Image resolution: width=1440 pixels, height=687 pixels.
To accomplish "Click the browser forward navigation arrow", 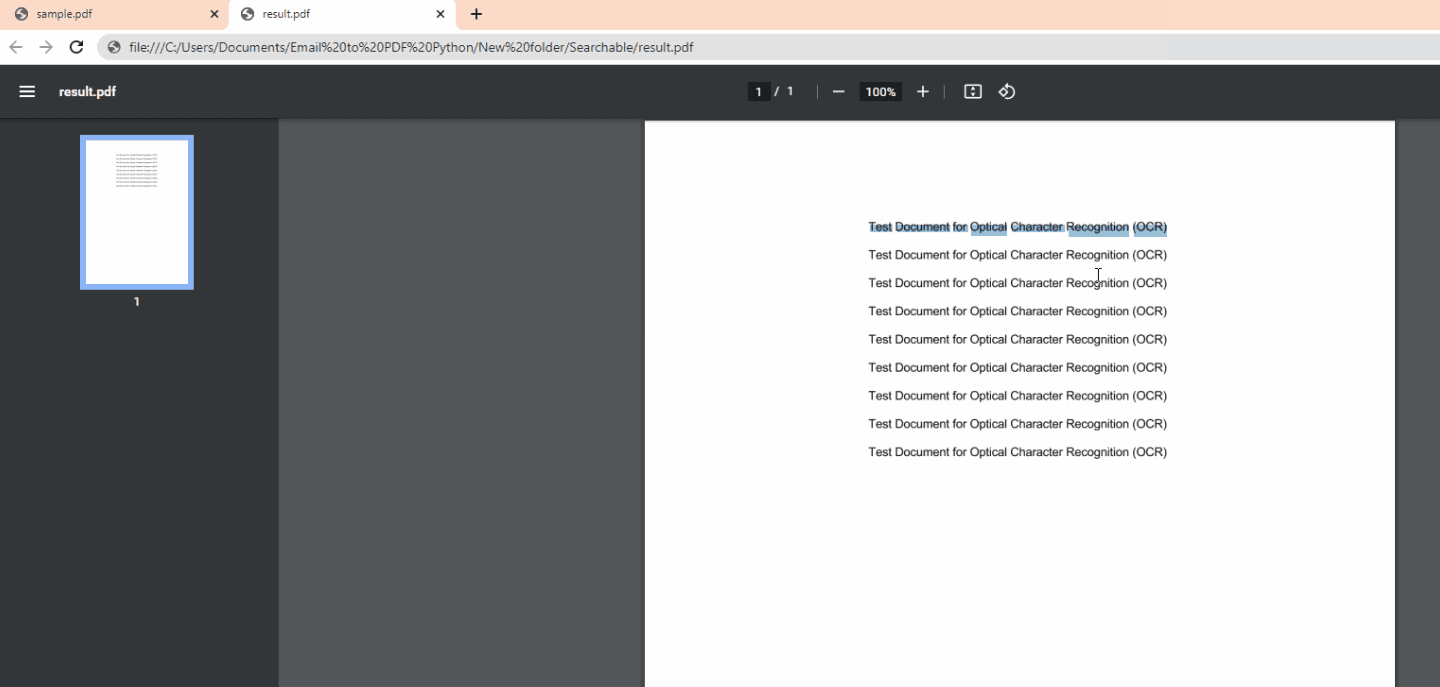I will pos(46,46).
